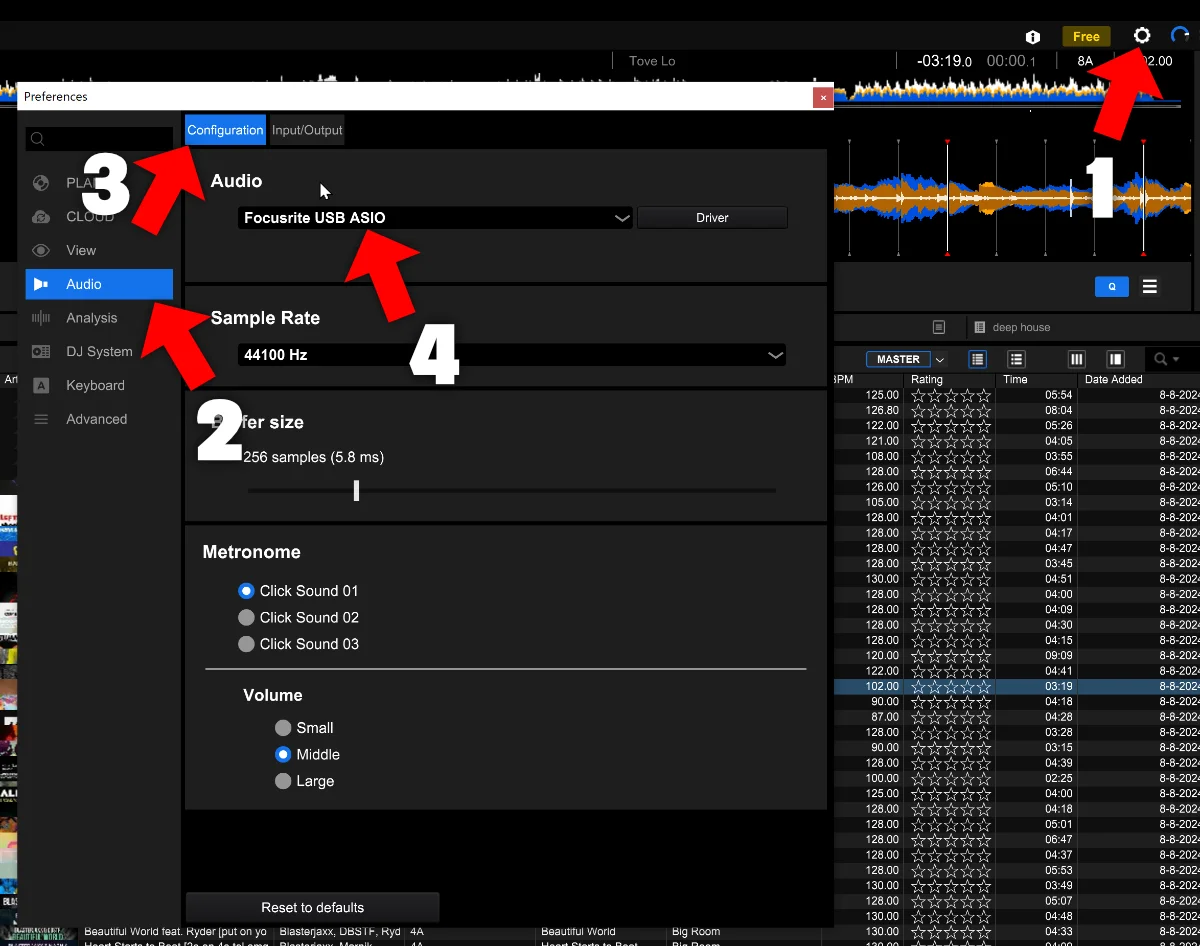Select the highlighted track list view icon
1200x946 pixels.
[x=978, y=359]
